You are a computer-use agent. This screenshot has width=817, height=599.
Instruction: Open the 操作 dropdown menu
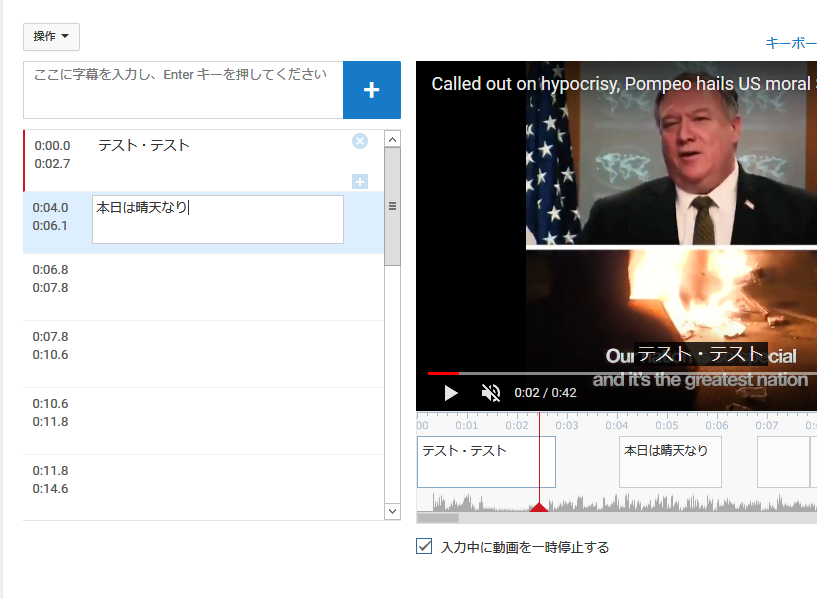tap(51, 37)
